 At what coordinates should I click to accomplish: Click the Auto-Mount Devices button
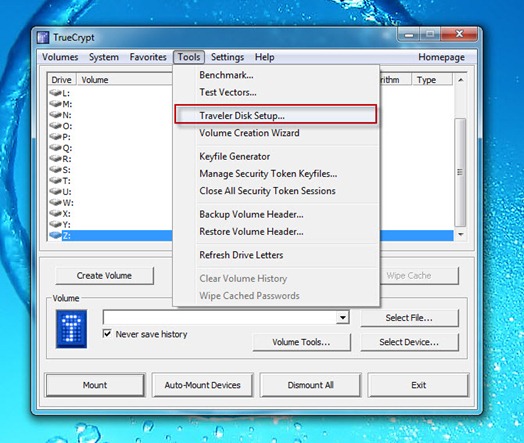pos(203,385)
